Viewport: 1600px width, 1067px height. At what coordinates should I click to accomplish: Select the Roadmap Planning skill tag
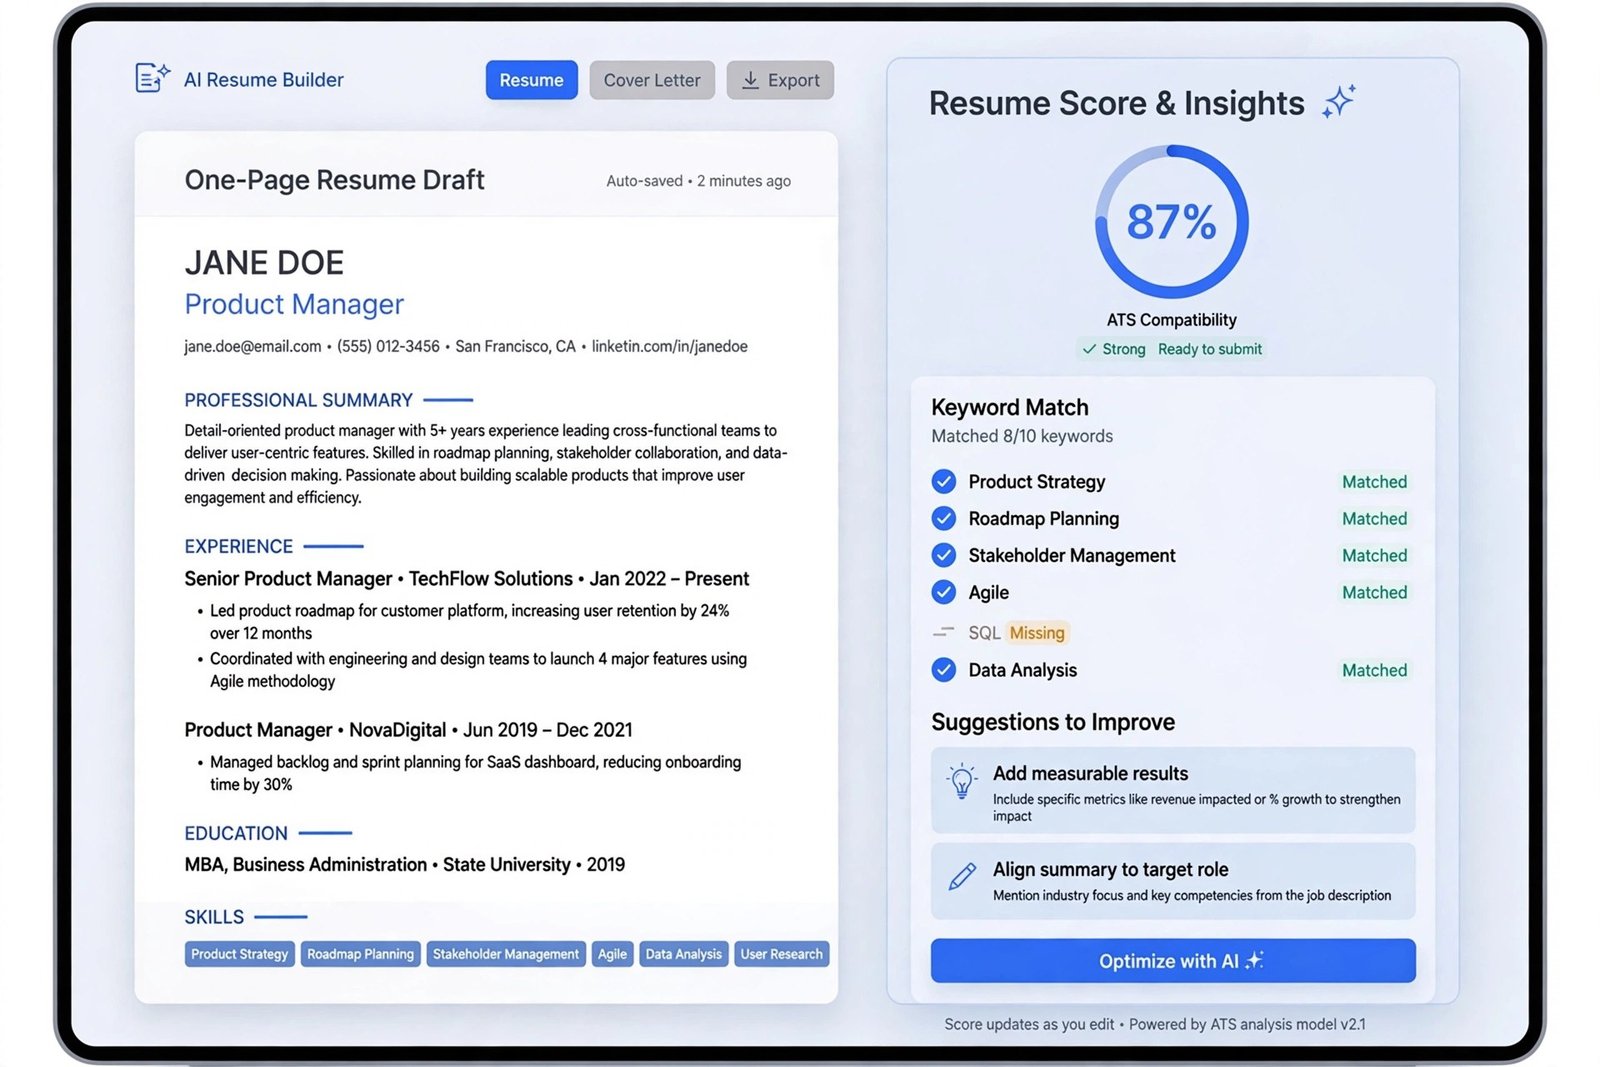click(360, 954)
